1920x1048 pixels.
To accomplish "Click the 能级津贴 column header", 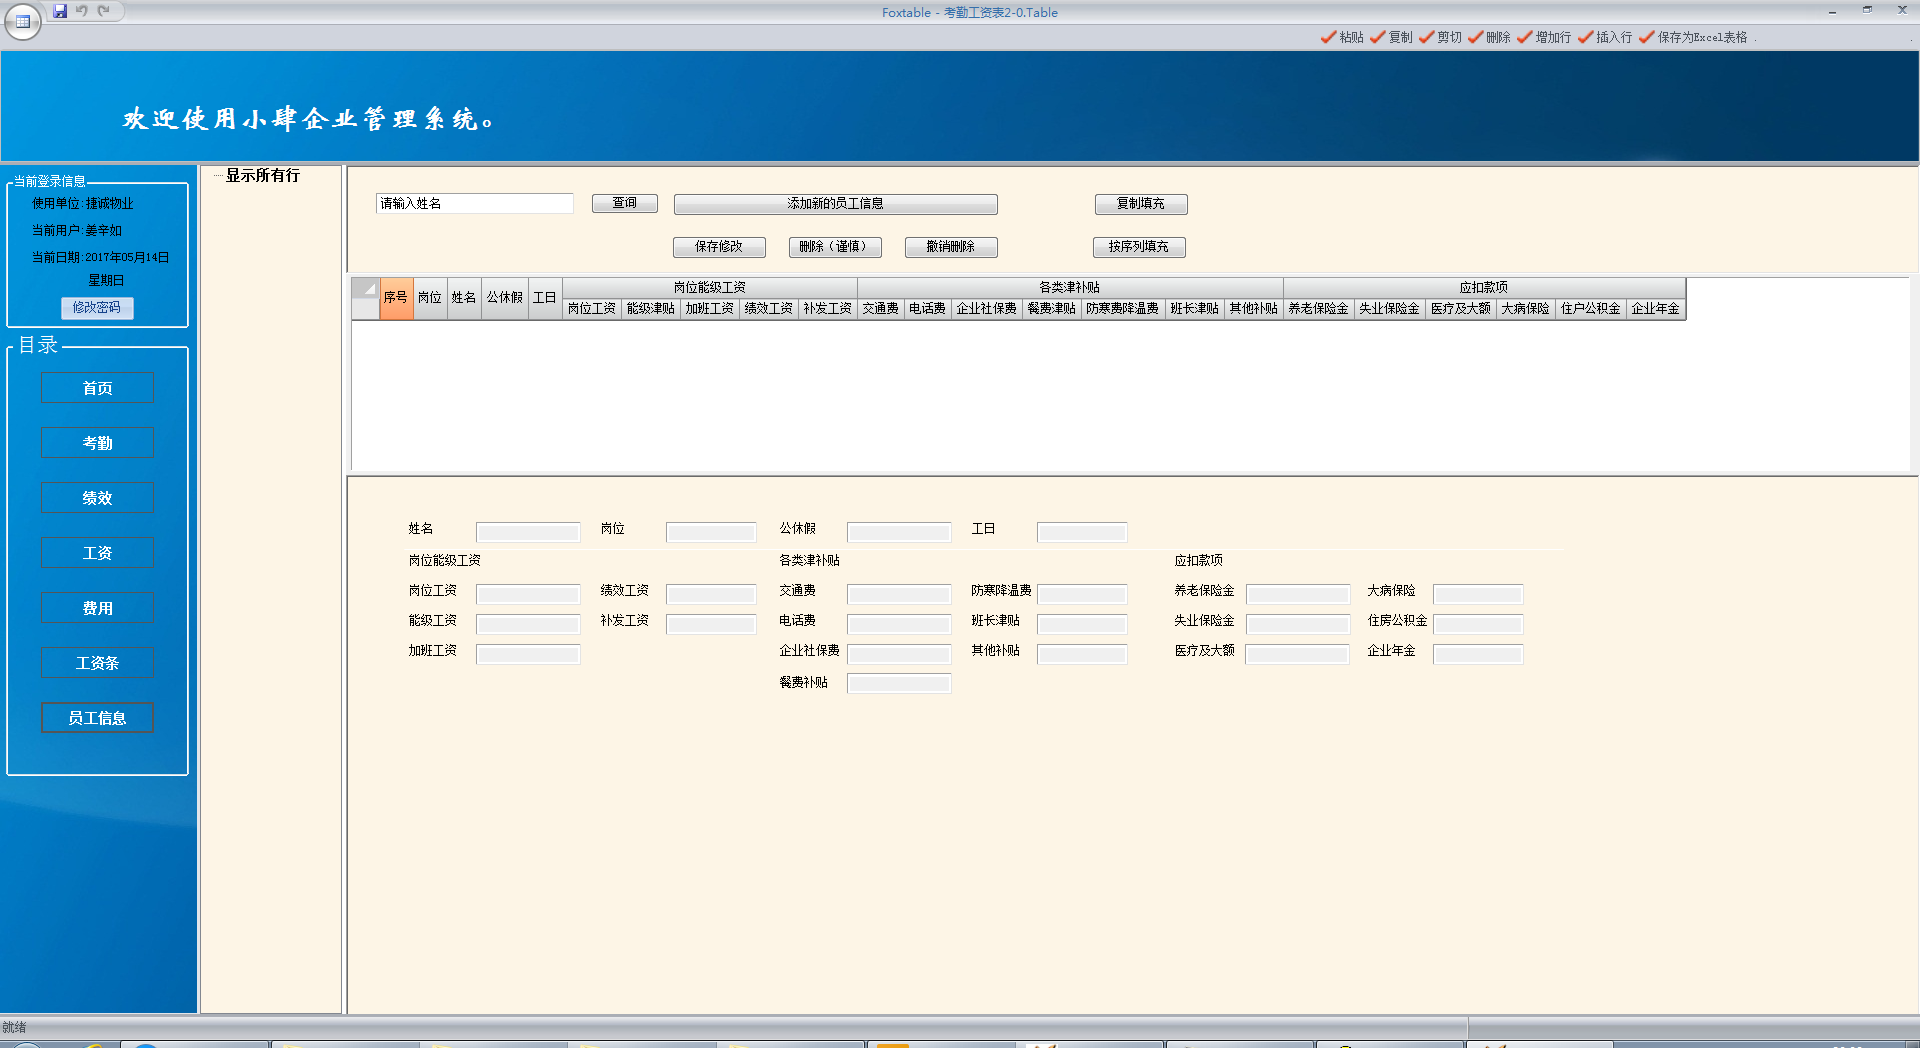I will [651, 309].
